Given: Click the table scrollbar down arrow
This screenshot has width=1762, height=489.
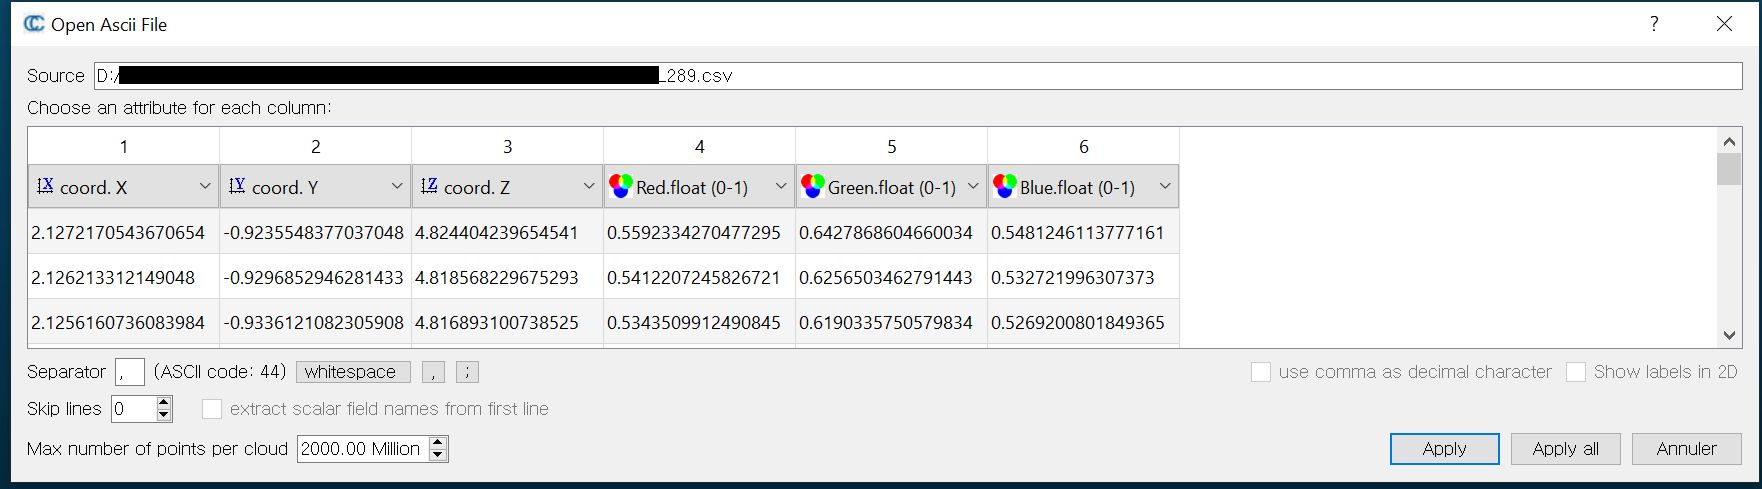Looking at the screenshot, I should [1729, 335].
